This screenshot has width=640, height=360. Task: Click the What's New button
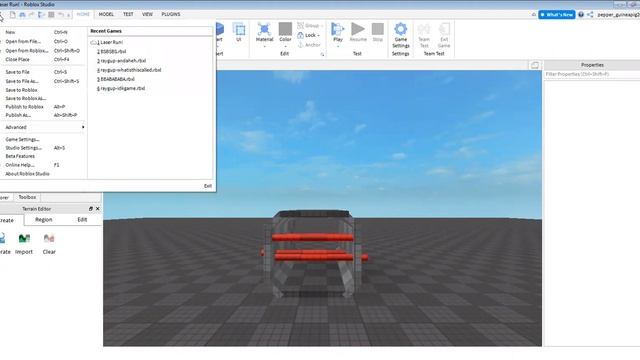click(557, 15)
